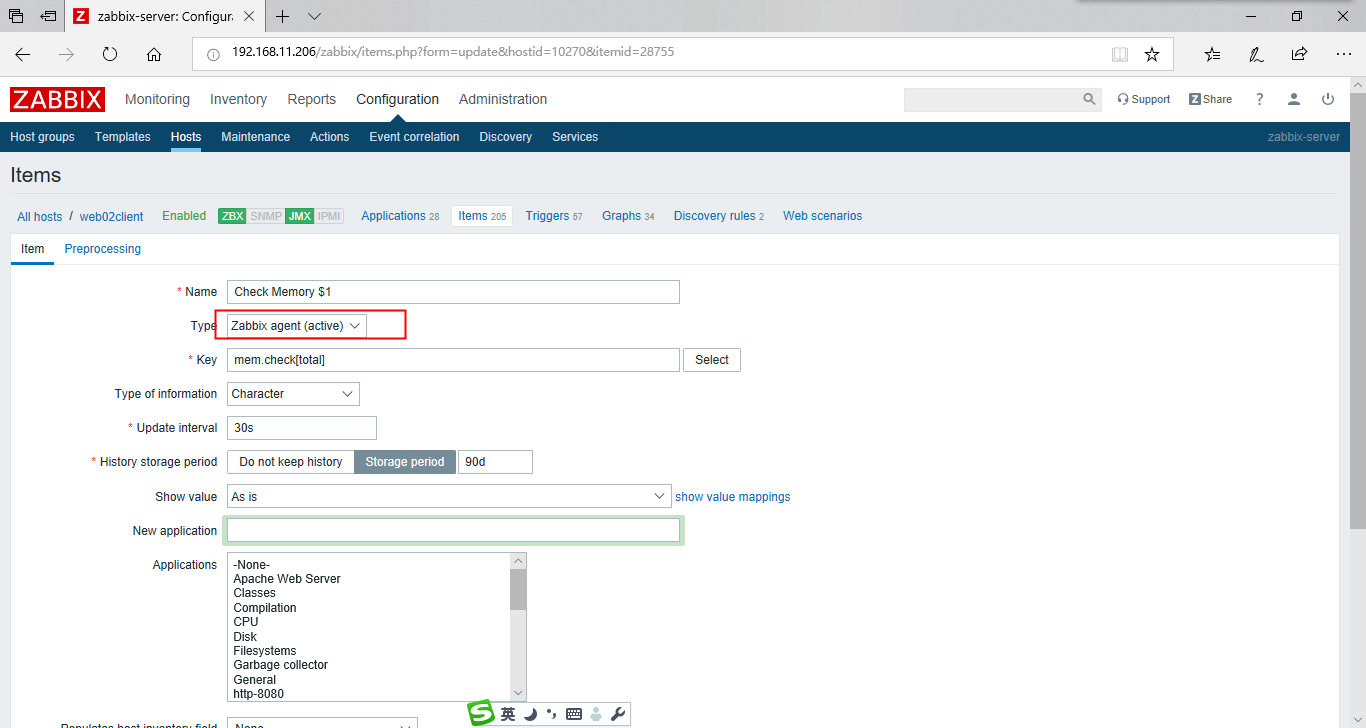Go to Templates submenu
Screen dimensions: 1366x728
coord(123,137)
